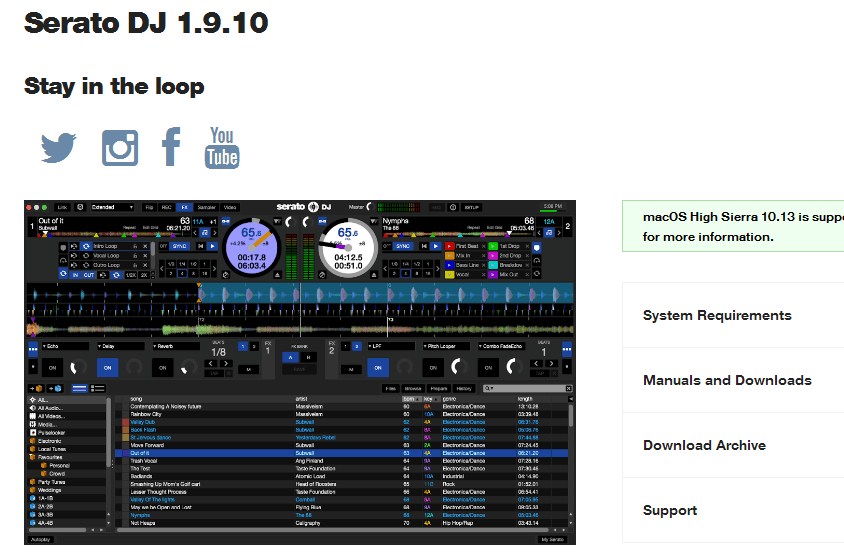Screen dimensions: 844x559
Task: Toggle keylock music note on deck 2
Action: [549, 232]
